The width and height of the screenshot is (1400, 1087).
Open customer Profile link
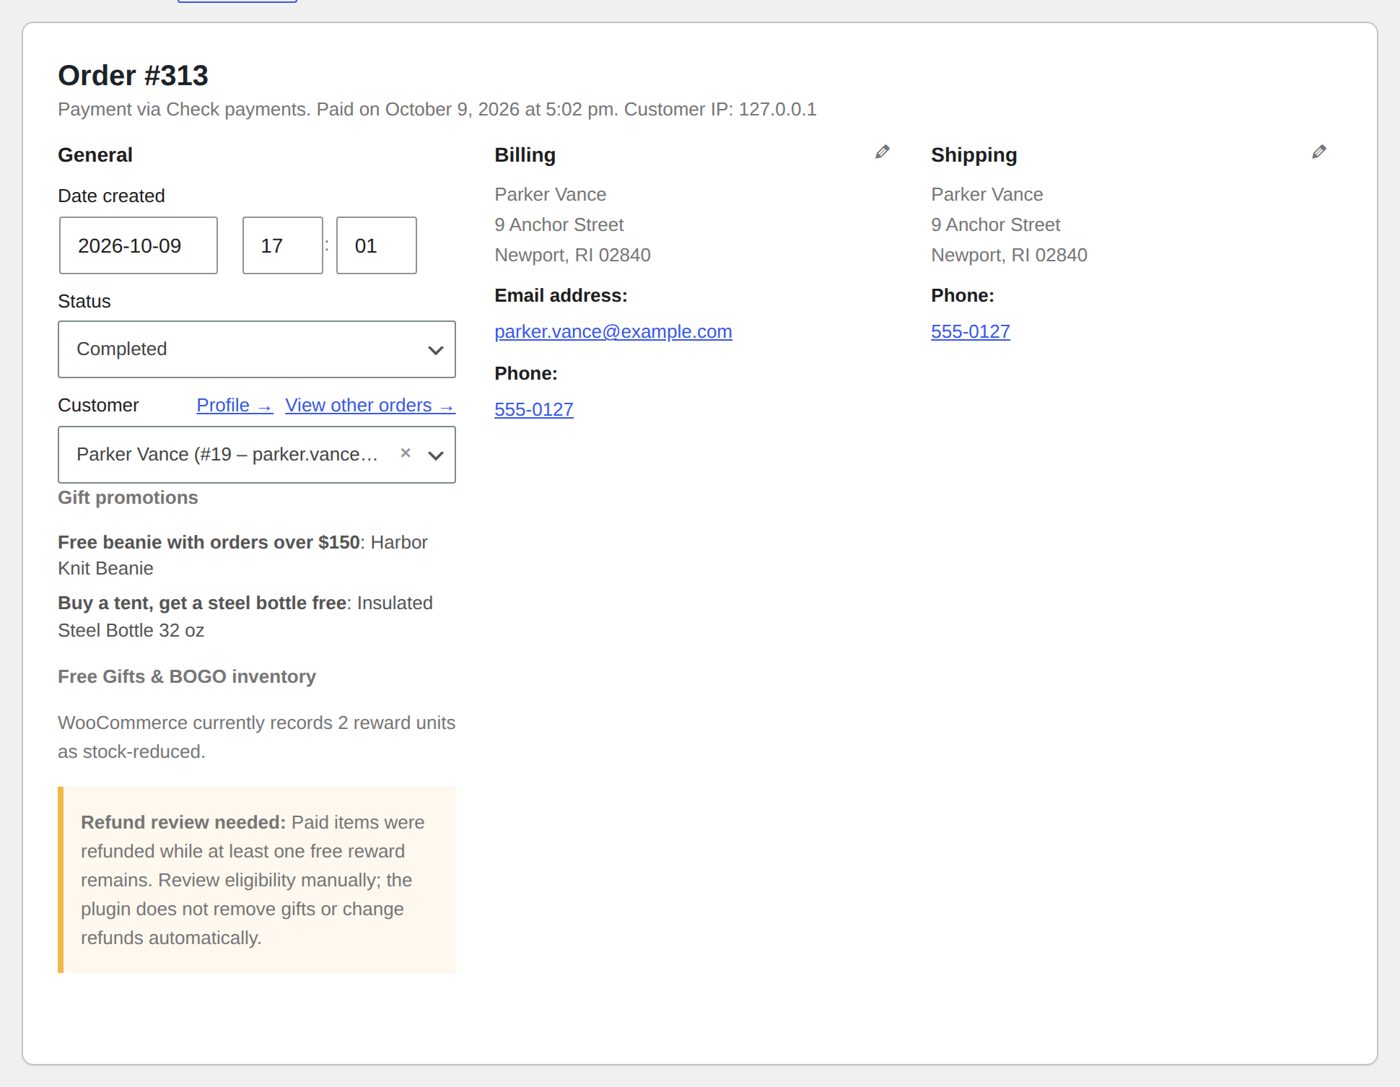point(234,405)
